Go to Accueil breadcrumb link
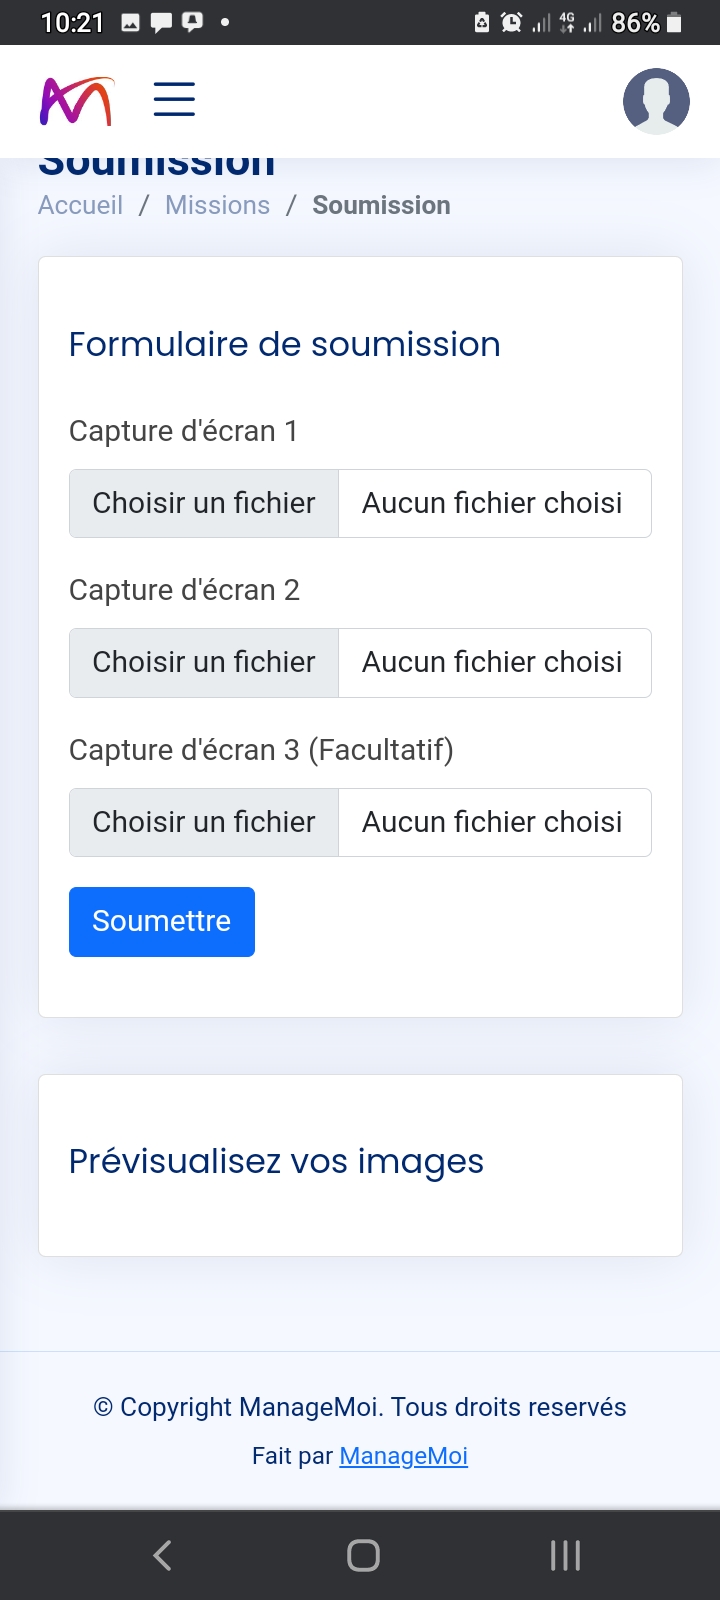The width and height of the screenshot is (720, 1600). point(80,205)
